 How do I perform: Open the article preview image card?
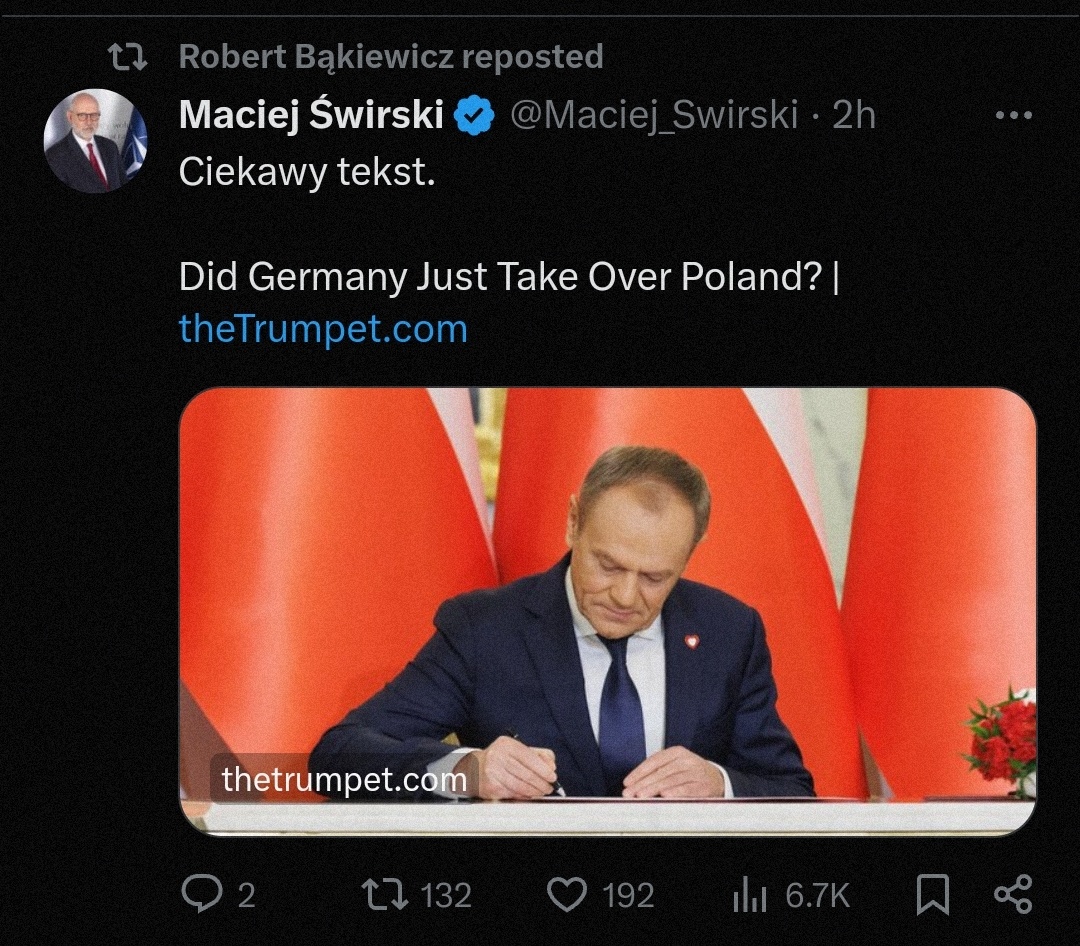coord(608,612)
